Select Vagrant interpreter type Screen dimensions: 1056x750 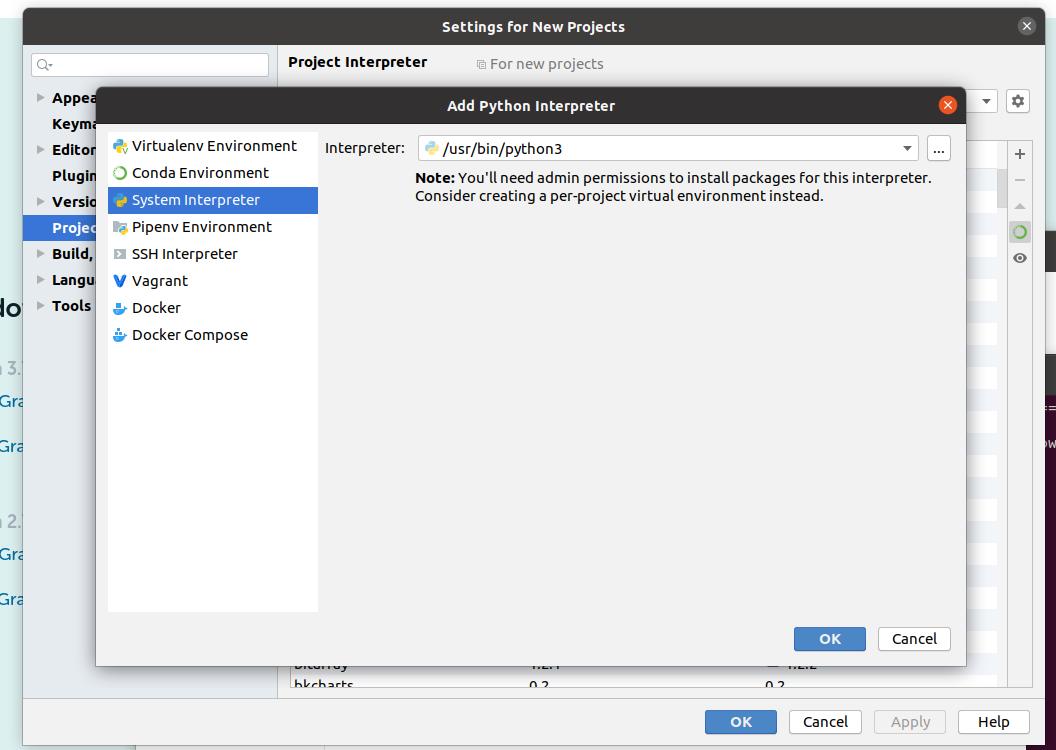[x=159, y=281]
